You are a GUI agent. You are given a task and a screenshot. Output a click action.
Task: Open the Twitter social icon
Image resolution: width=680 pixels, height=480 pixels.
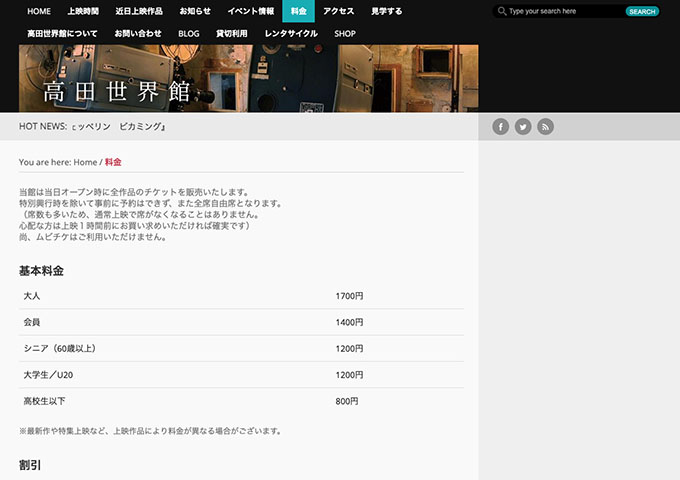[x=523, y=126]
